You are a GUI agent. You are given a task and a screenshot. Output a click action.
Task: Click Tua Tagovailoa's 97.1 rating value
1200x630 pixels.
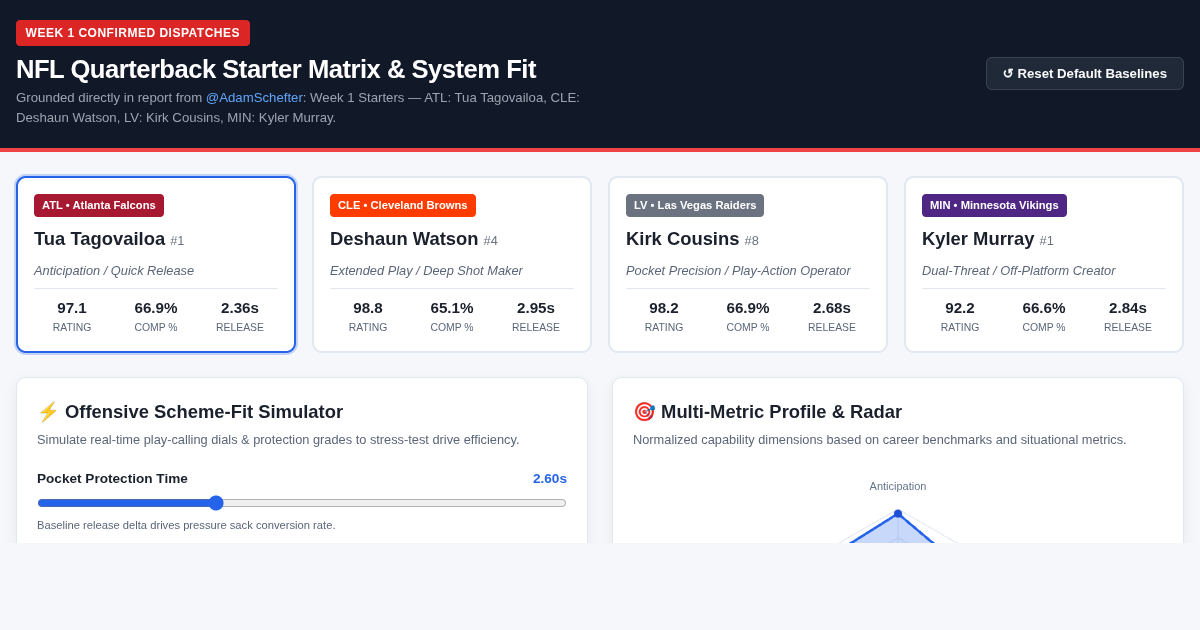coord(72,307)
